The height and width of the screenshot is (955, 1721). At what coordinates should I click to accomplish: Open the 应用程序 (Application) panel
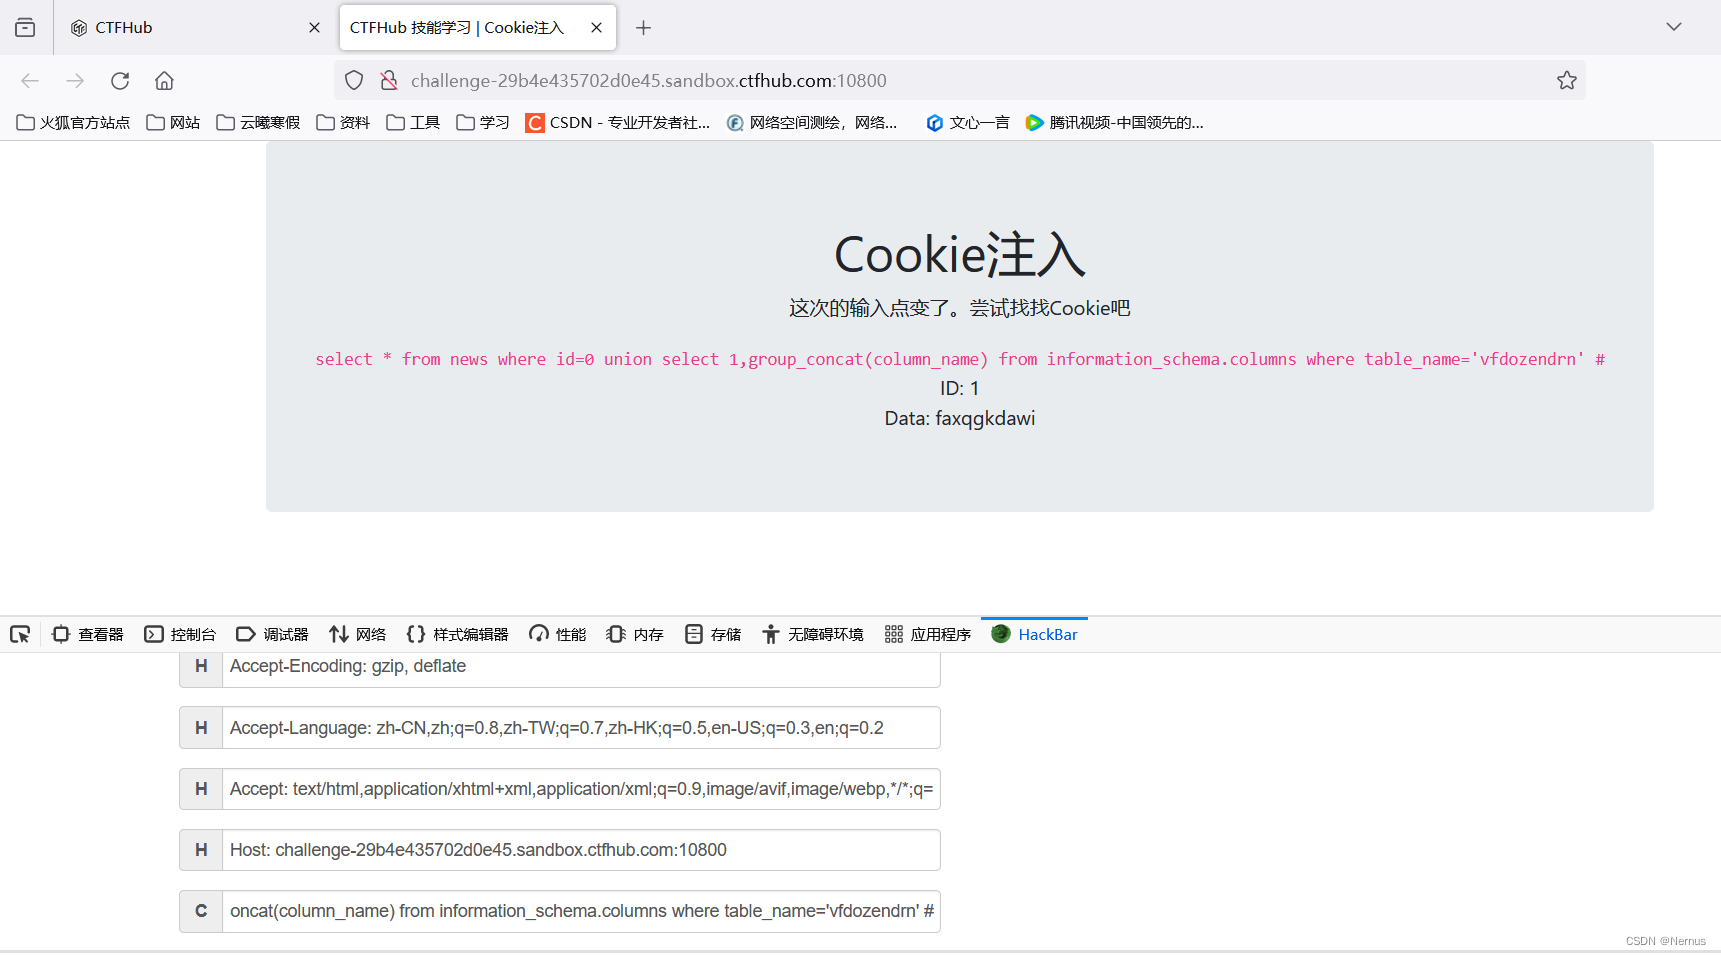click(x=927, y=633)
